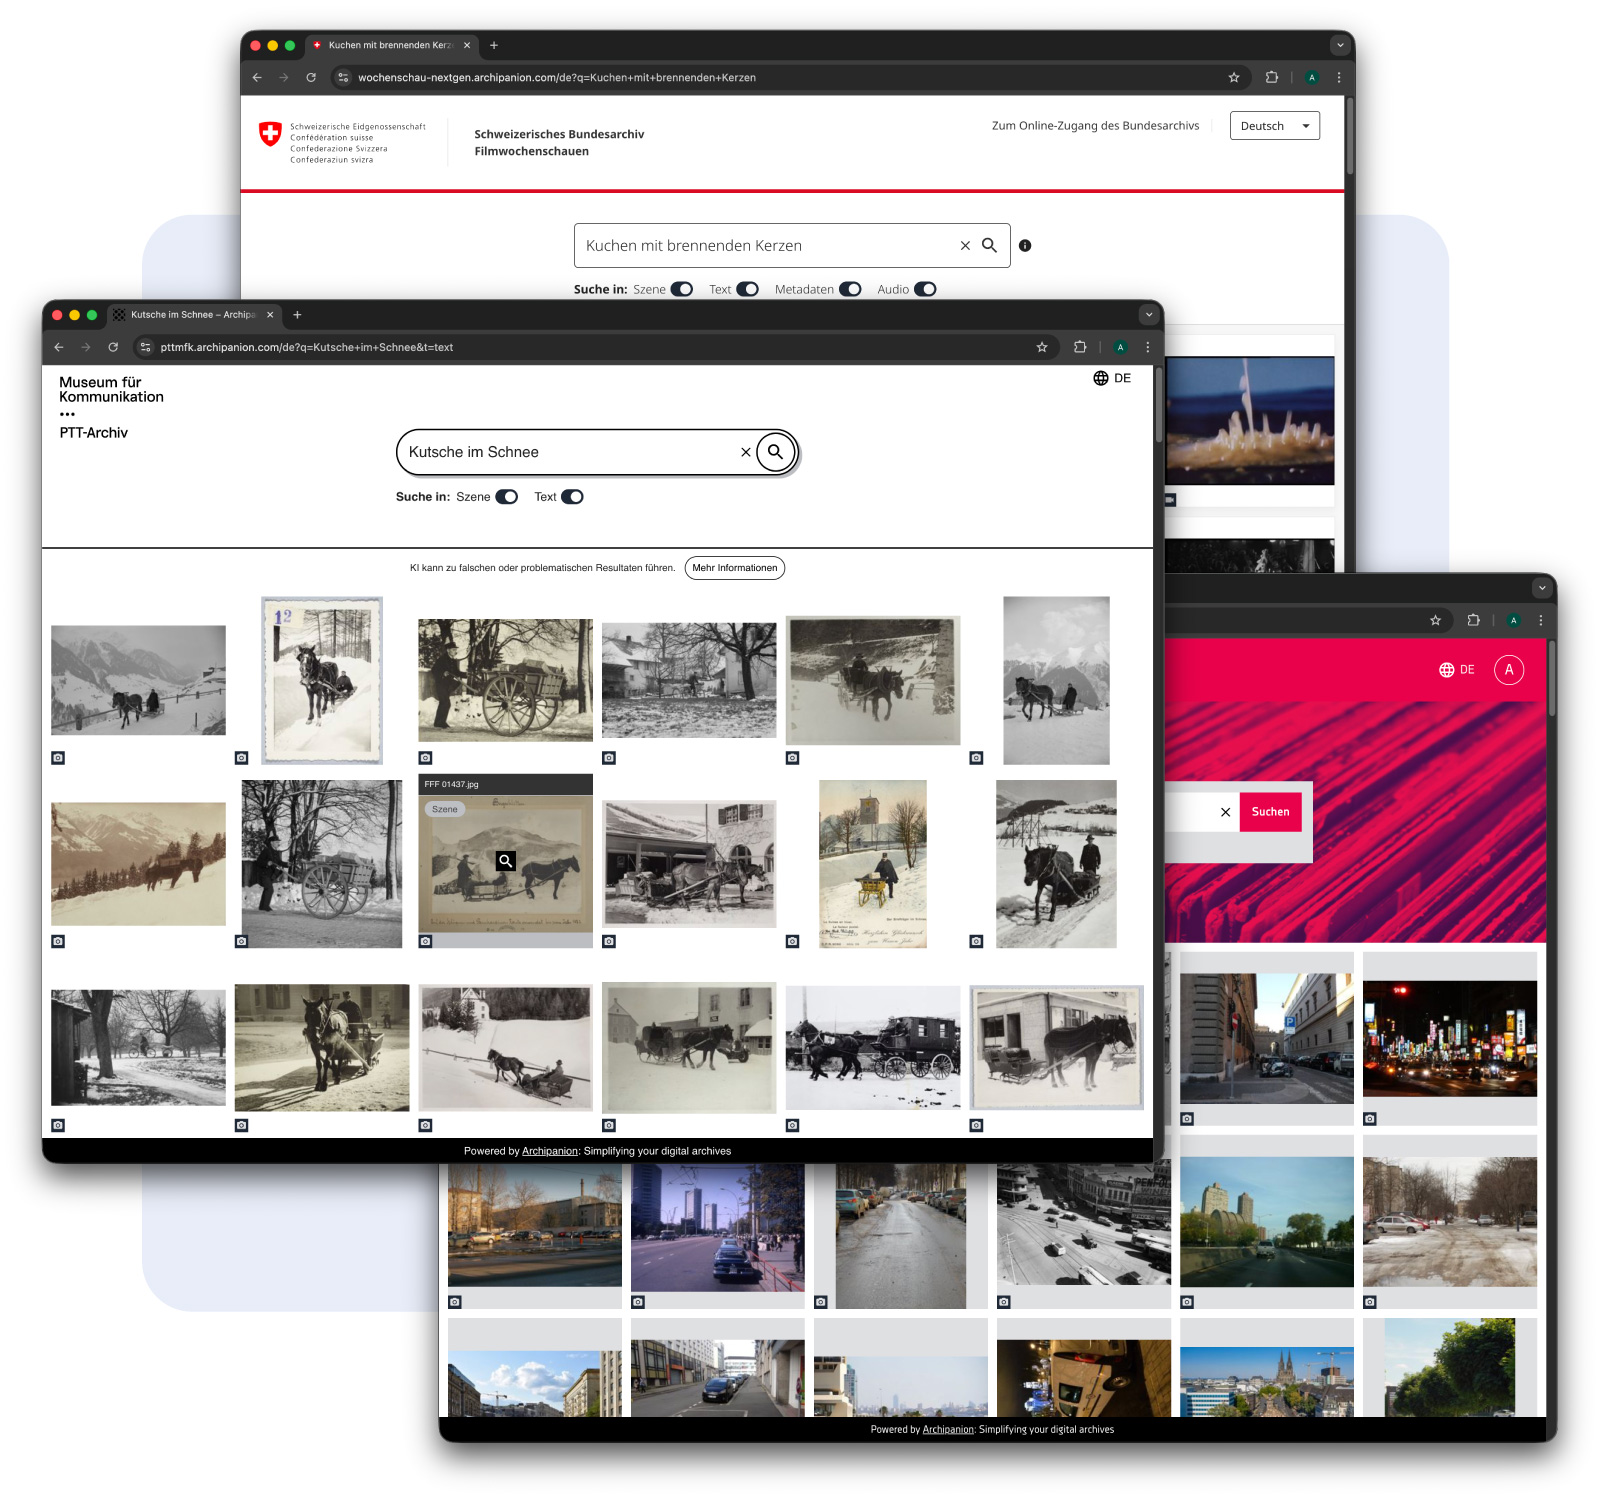Switch to the 'Kutsche im Schnee' browser tab

(x=190, y=315)
